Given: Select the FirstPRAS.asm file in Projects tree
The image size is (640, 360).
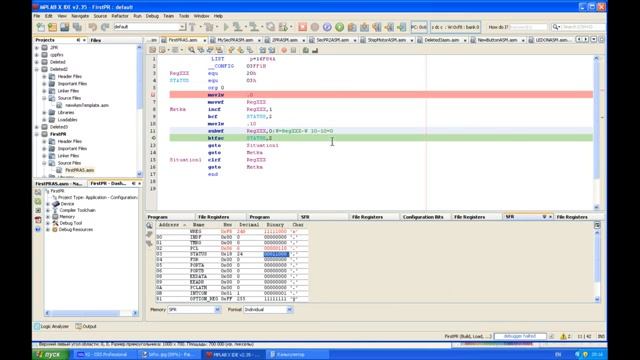Looking at the screenshot, I should pyautogui.click(x=79, y=170).
